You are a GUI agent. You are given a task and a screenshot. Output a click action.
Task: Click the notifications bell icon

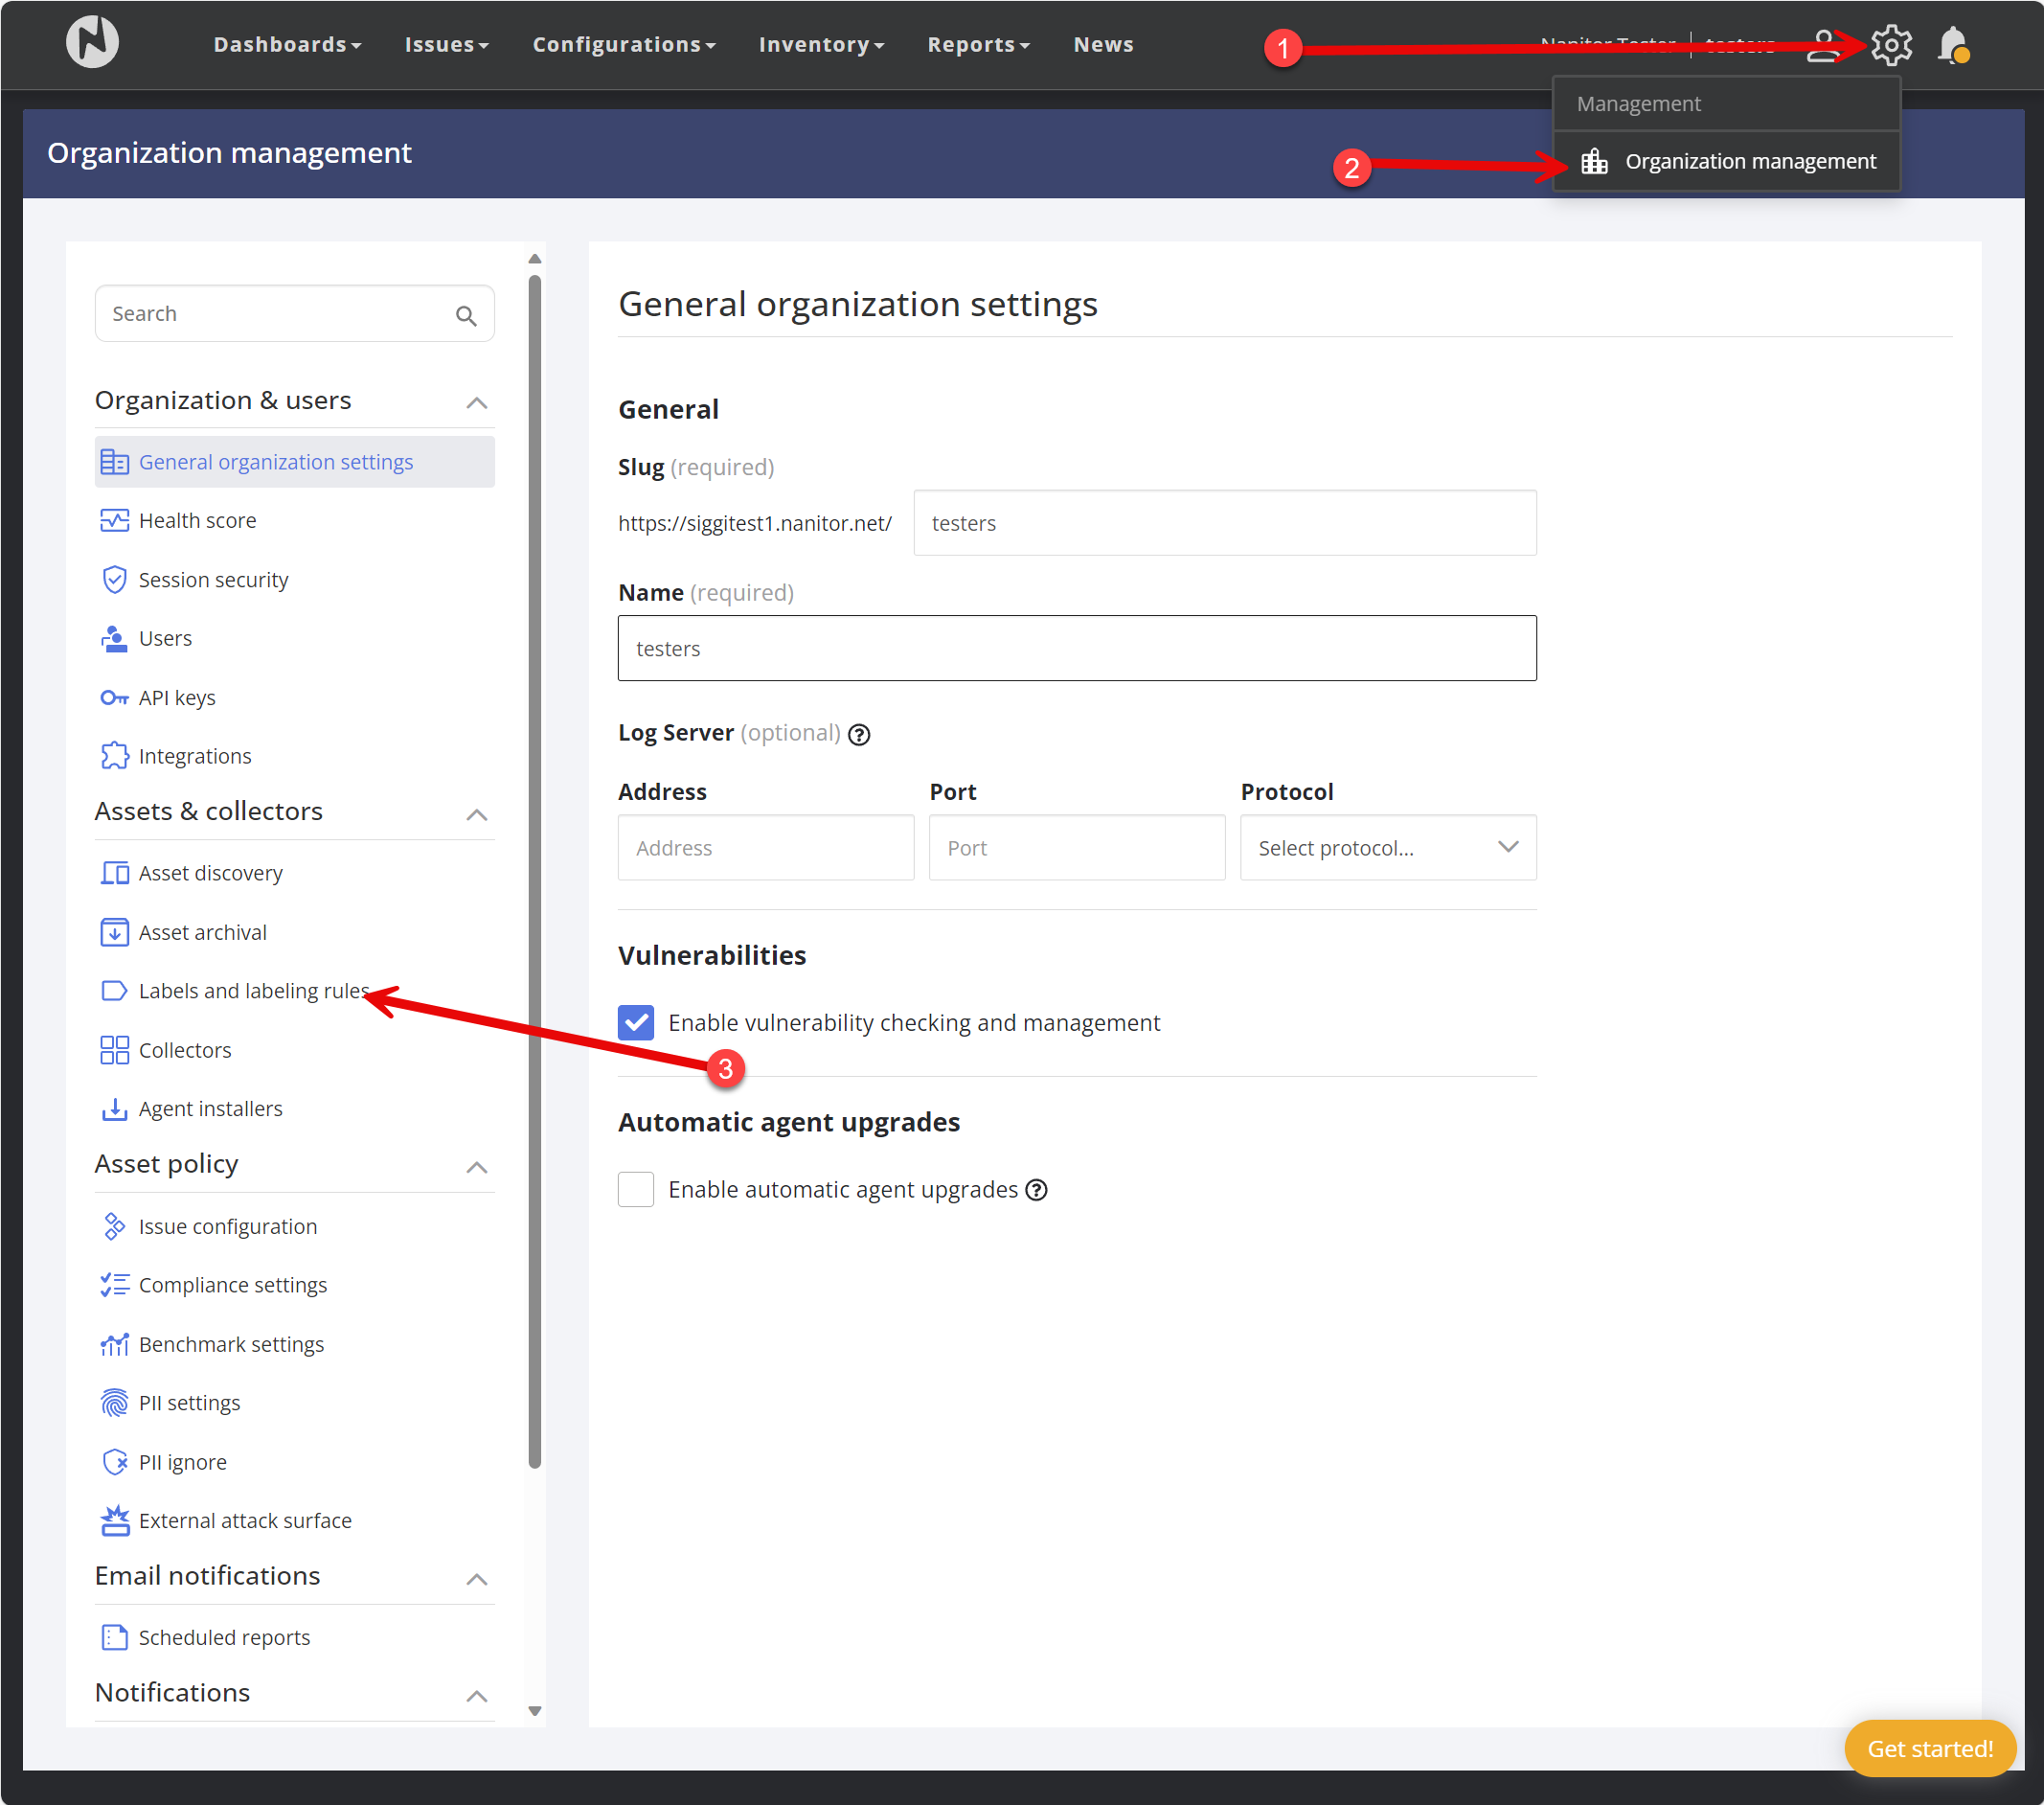pos(1952,45)
